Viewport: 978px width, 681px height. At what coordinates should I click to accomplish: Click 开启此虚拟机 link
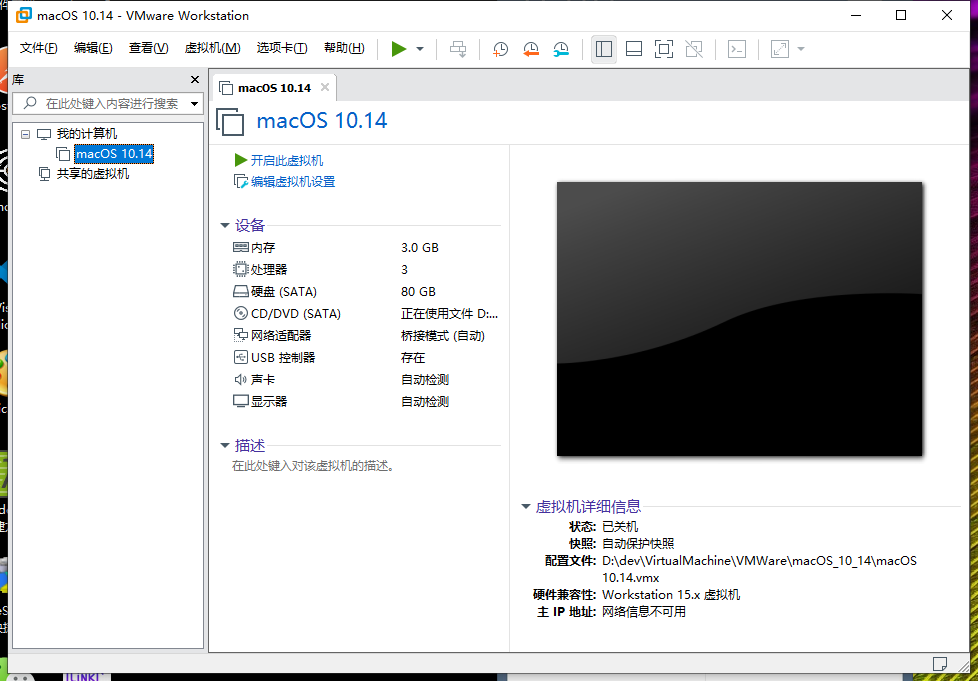pos(286,160)
